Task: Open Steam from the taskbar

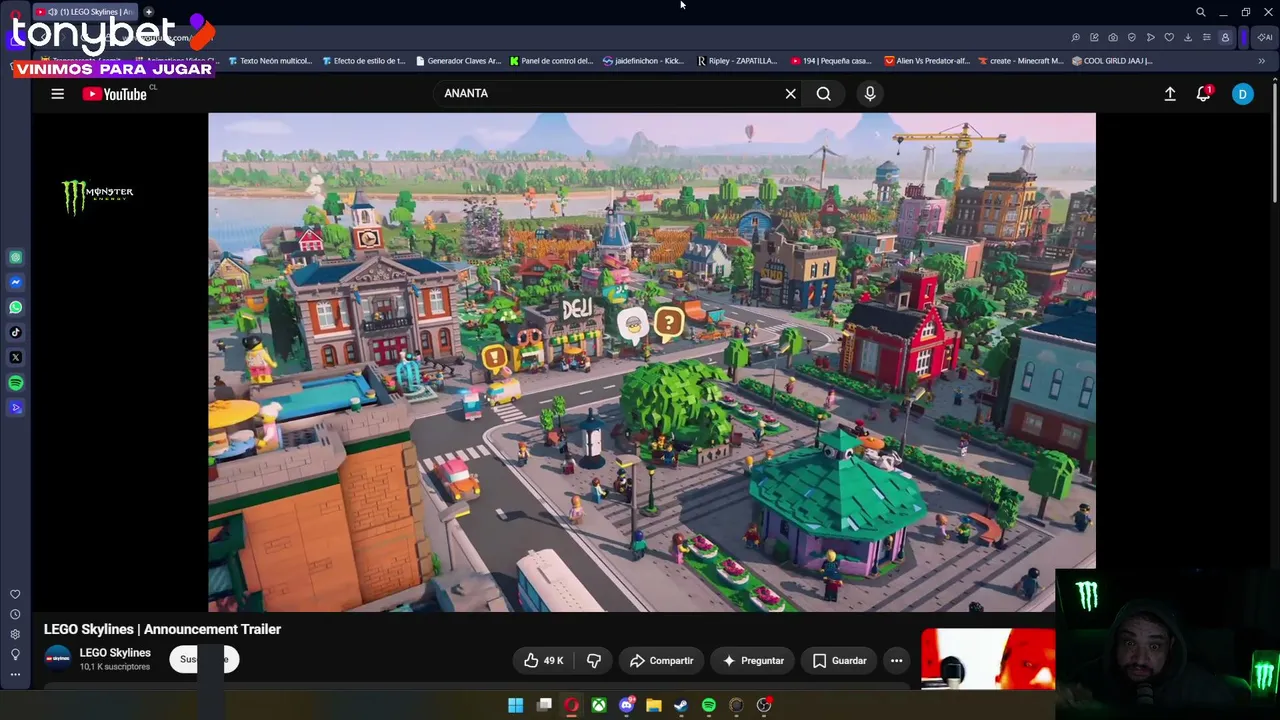Action: coord(681,706)
